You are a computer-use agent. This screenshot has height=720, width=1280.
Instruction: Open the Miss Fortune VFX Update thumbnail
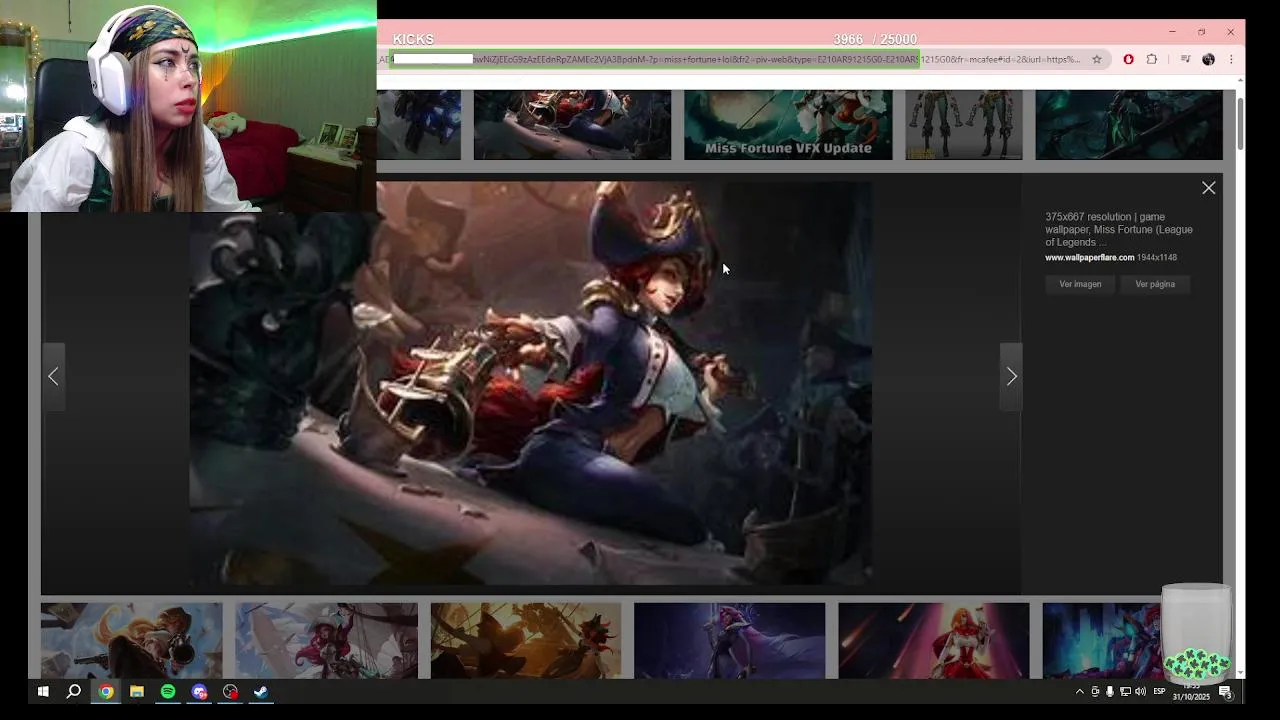coord(788,125)
